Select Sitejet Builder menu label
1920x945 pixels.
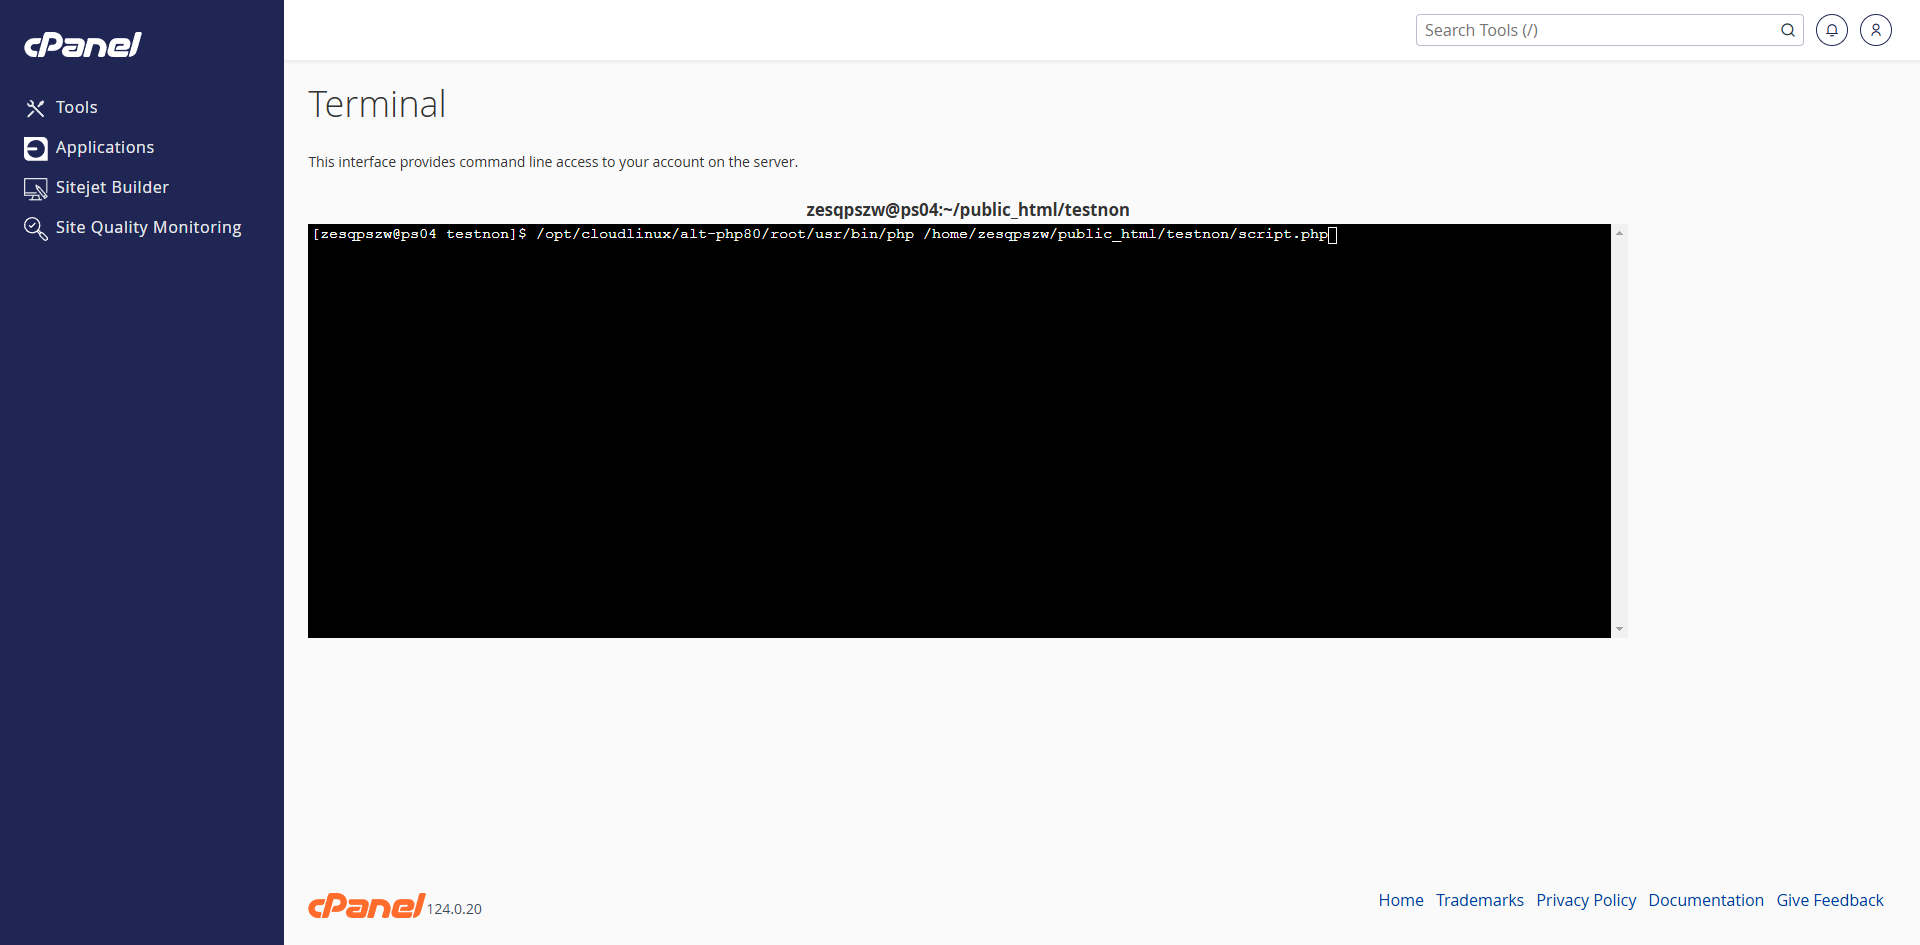(x=112, y=187)
